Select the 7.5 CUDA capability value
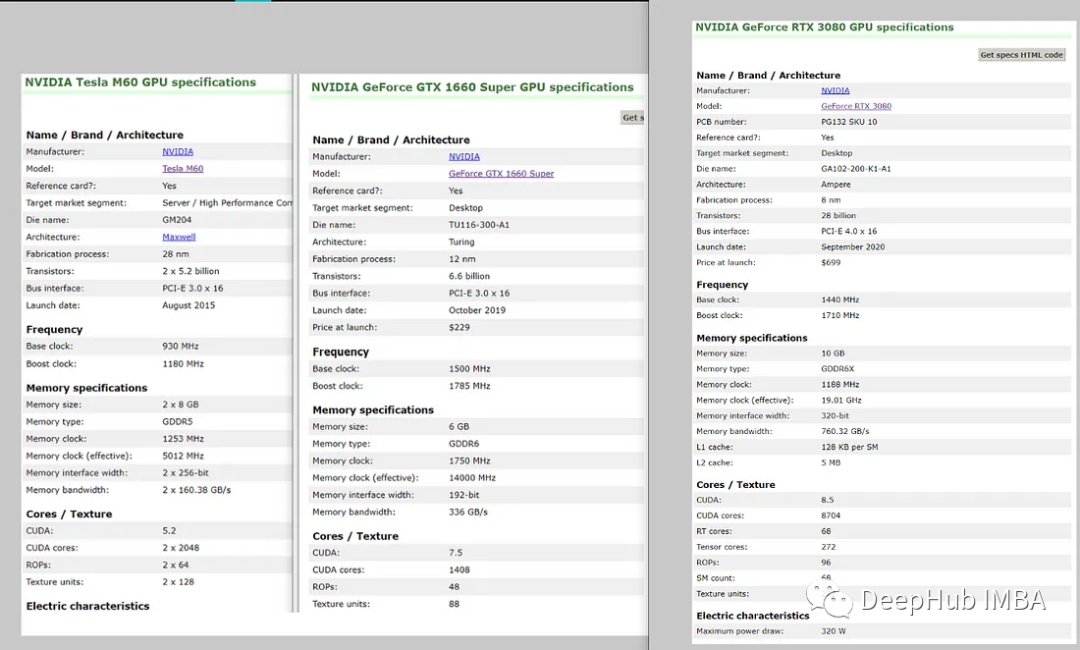Image resolution: width=1080 pixels, height=650 pixels. pos(456,553)
